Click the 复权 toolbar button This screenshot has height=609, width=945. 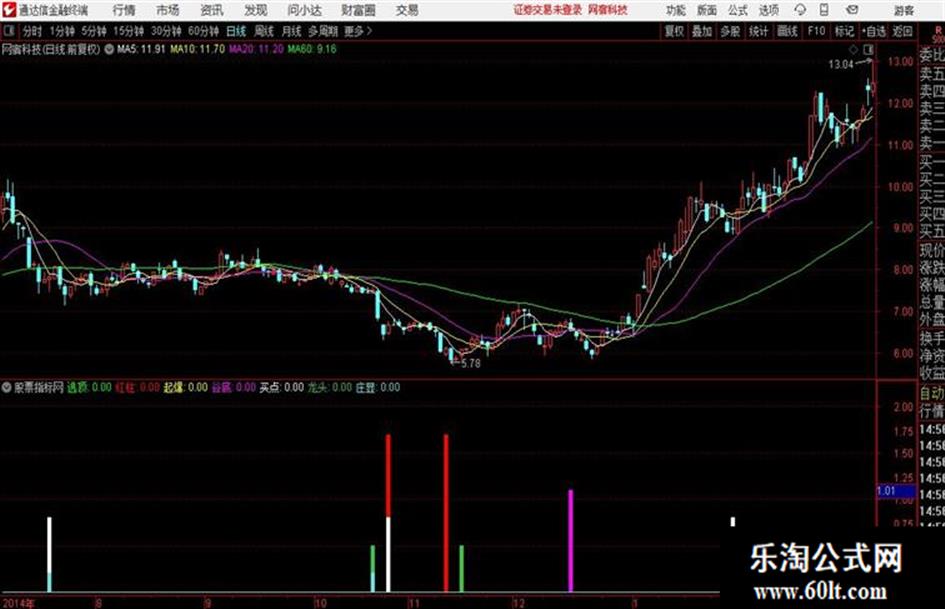click(x=674, y=31)
